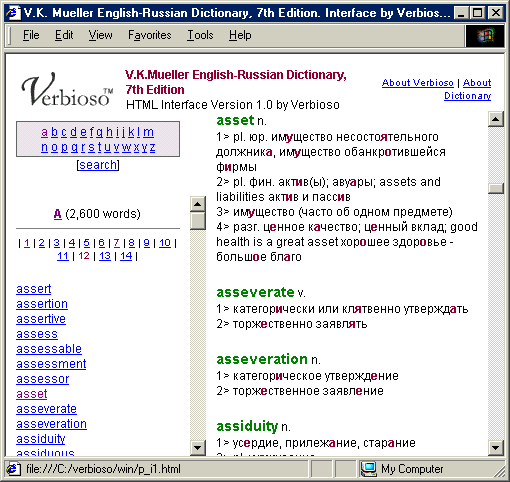
Task: Open the visited word 'asset'
Action: pyautogui.click(x=32, y=394)
